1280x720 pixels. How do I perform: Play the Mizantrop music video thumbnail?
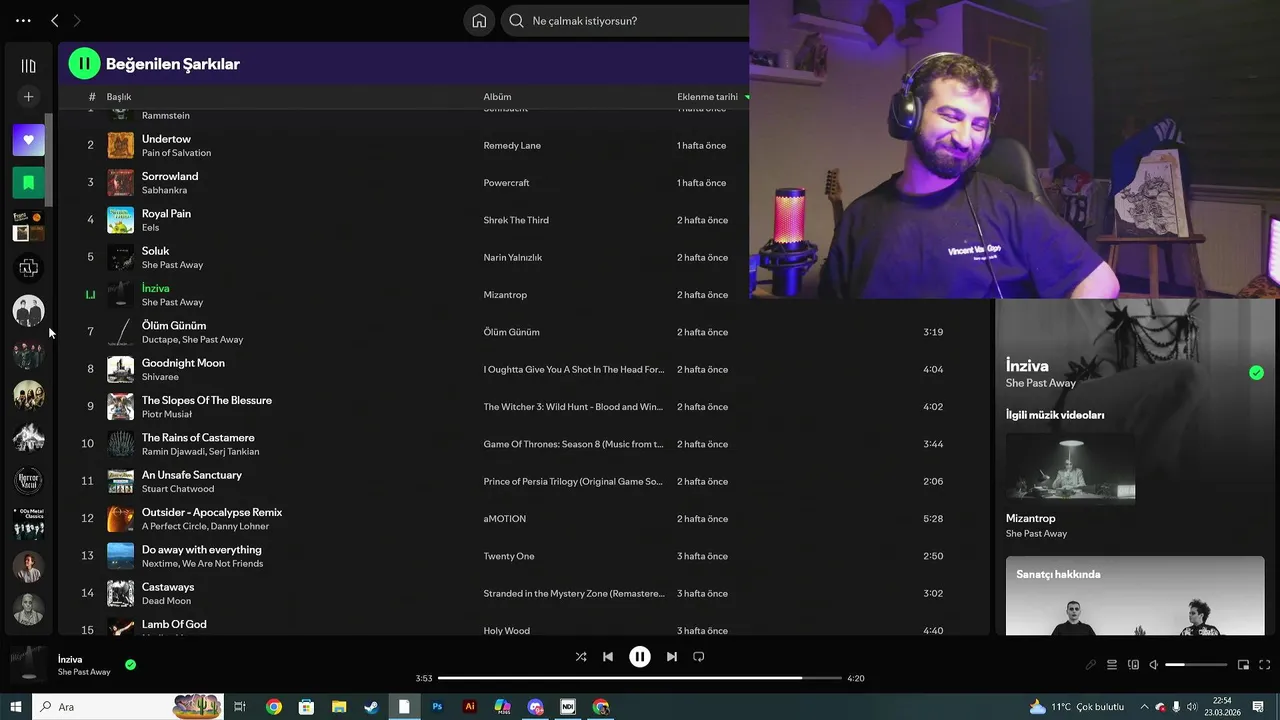click(1070, 469)
